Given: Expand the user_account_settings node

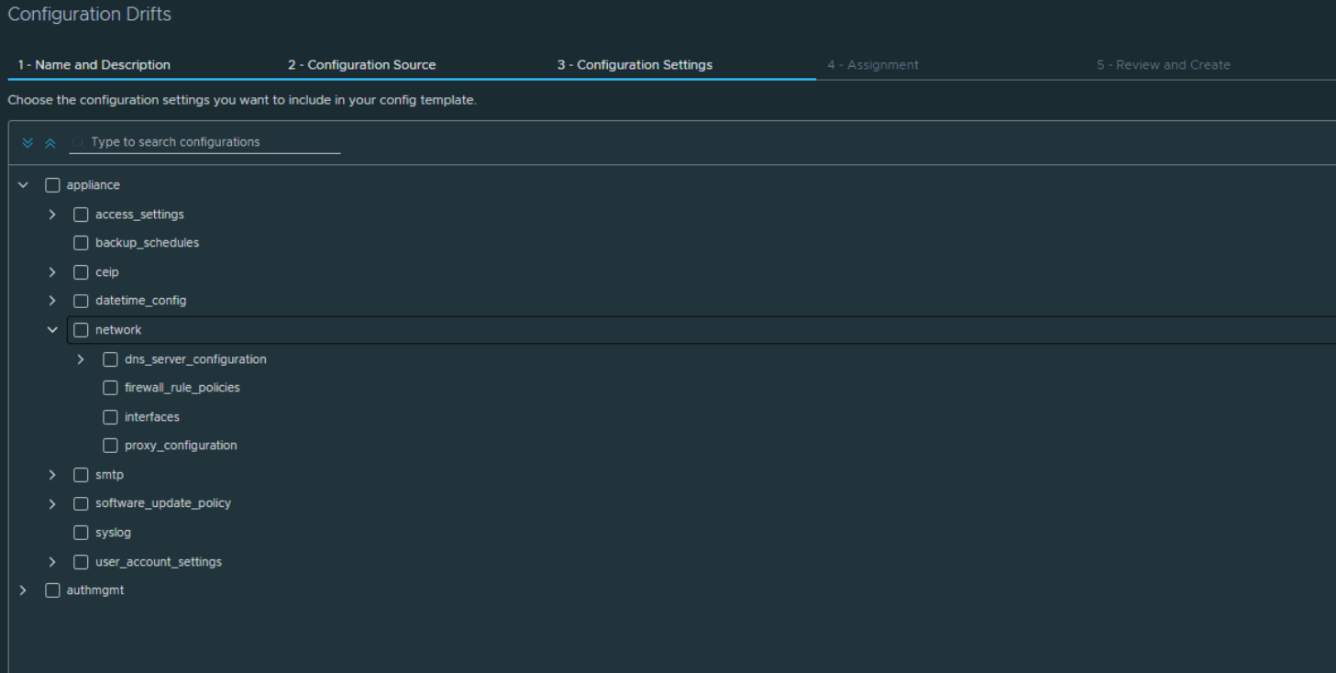Looking at the screenshot, I should (x=52, y=561).
